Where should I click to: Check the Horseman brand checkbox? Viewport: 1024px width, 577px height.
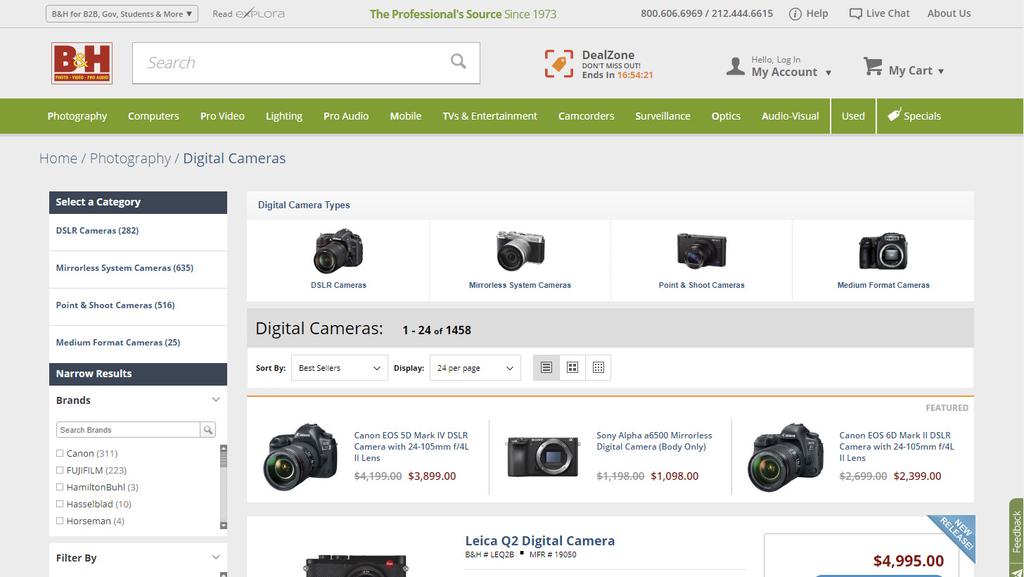[60, 521]
